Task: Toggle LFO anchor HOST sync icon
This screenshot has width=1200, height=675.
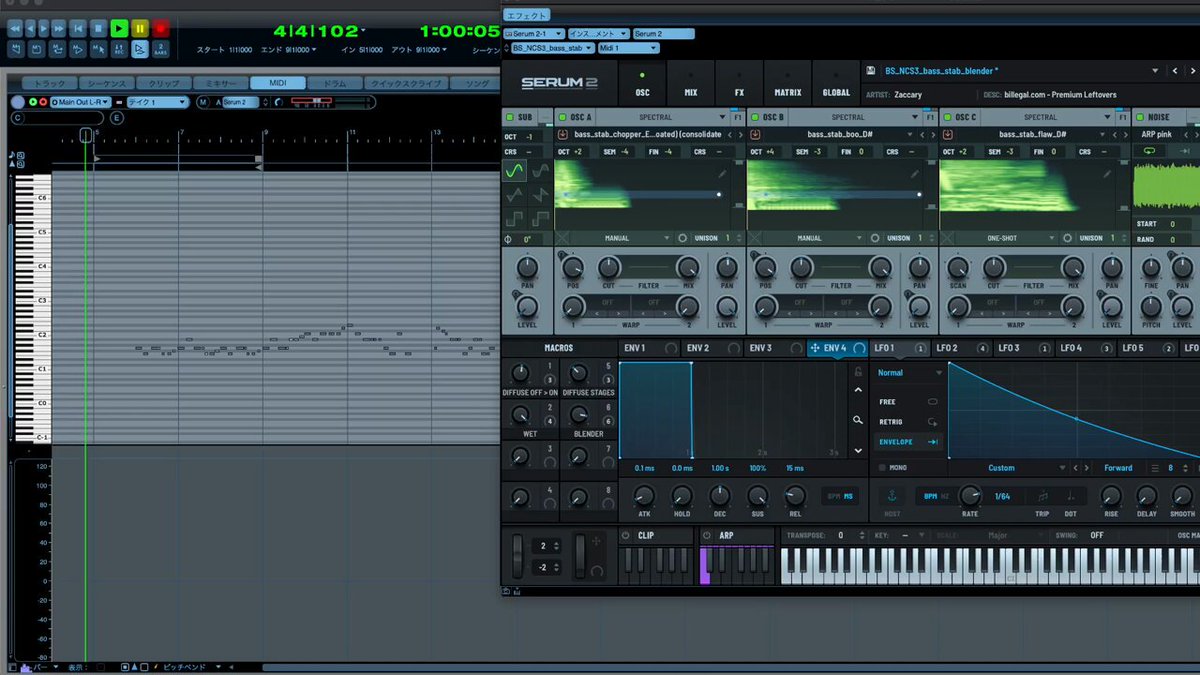Action: [892, 496]
